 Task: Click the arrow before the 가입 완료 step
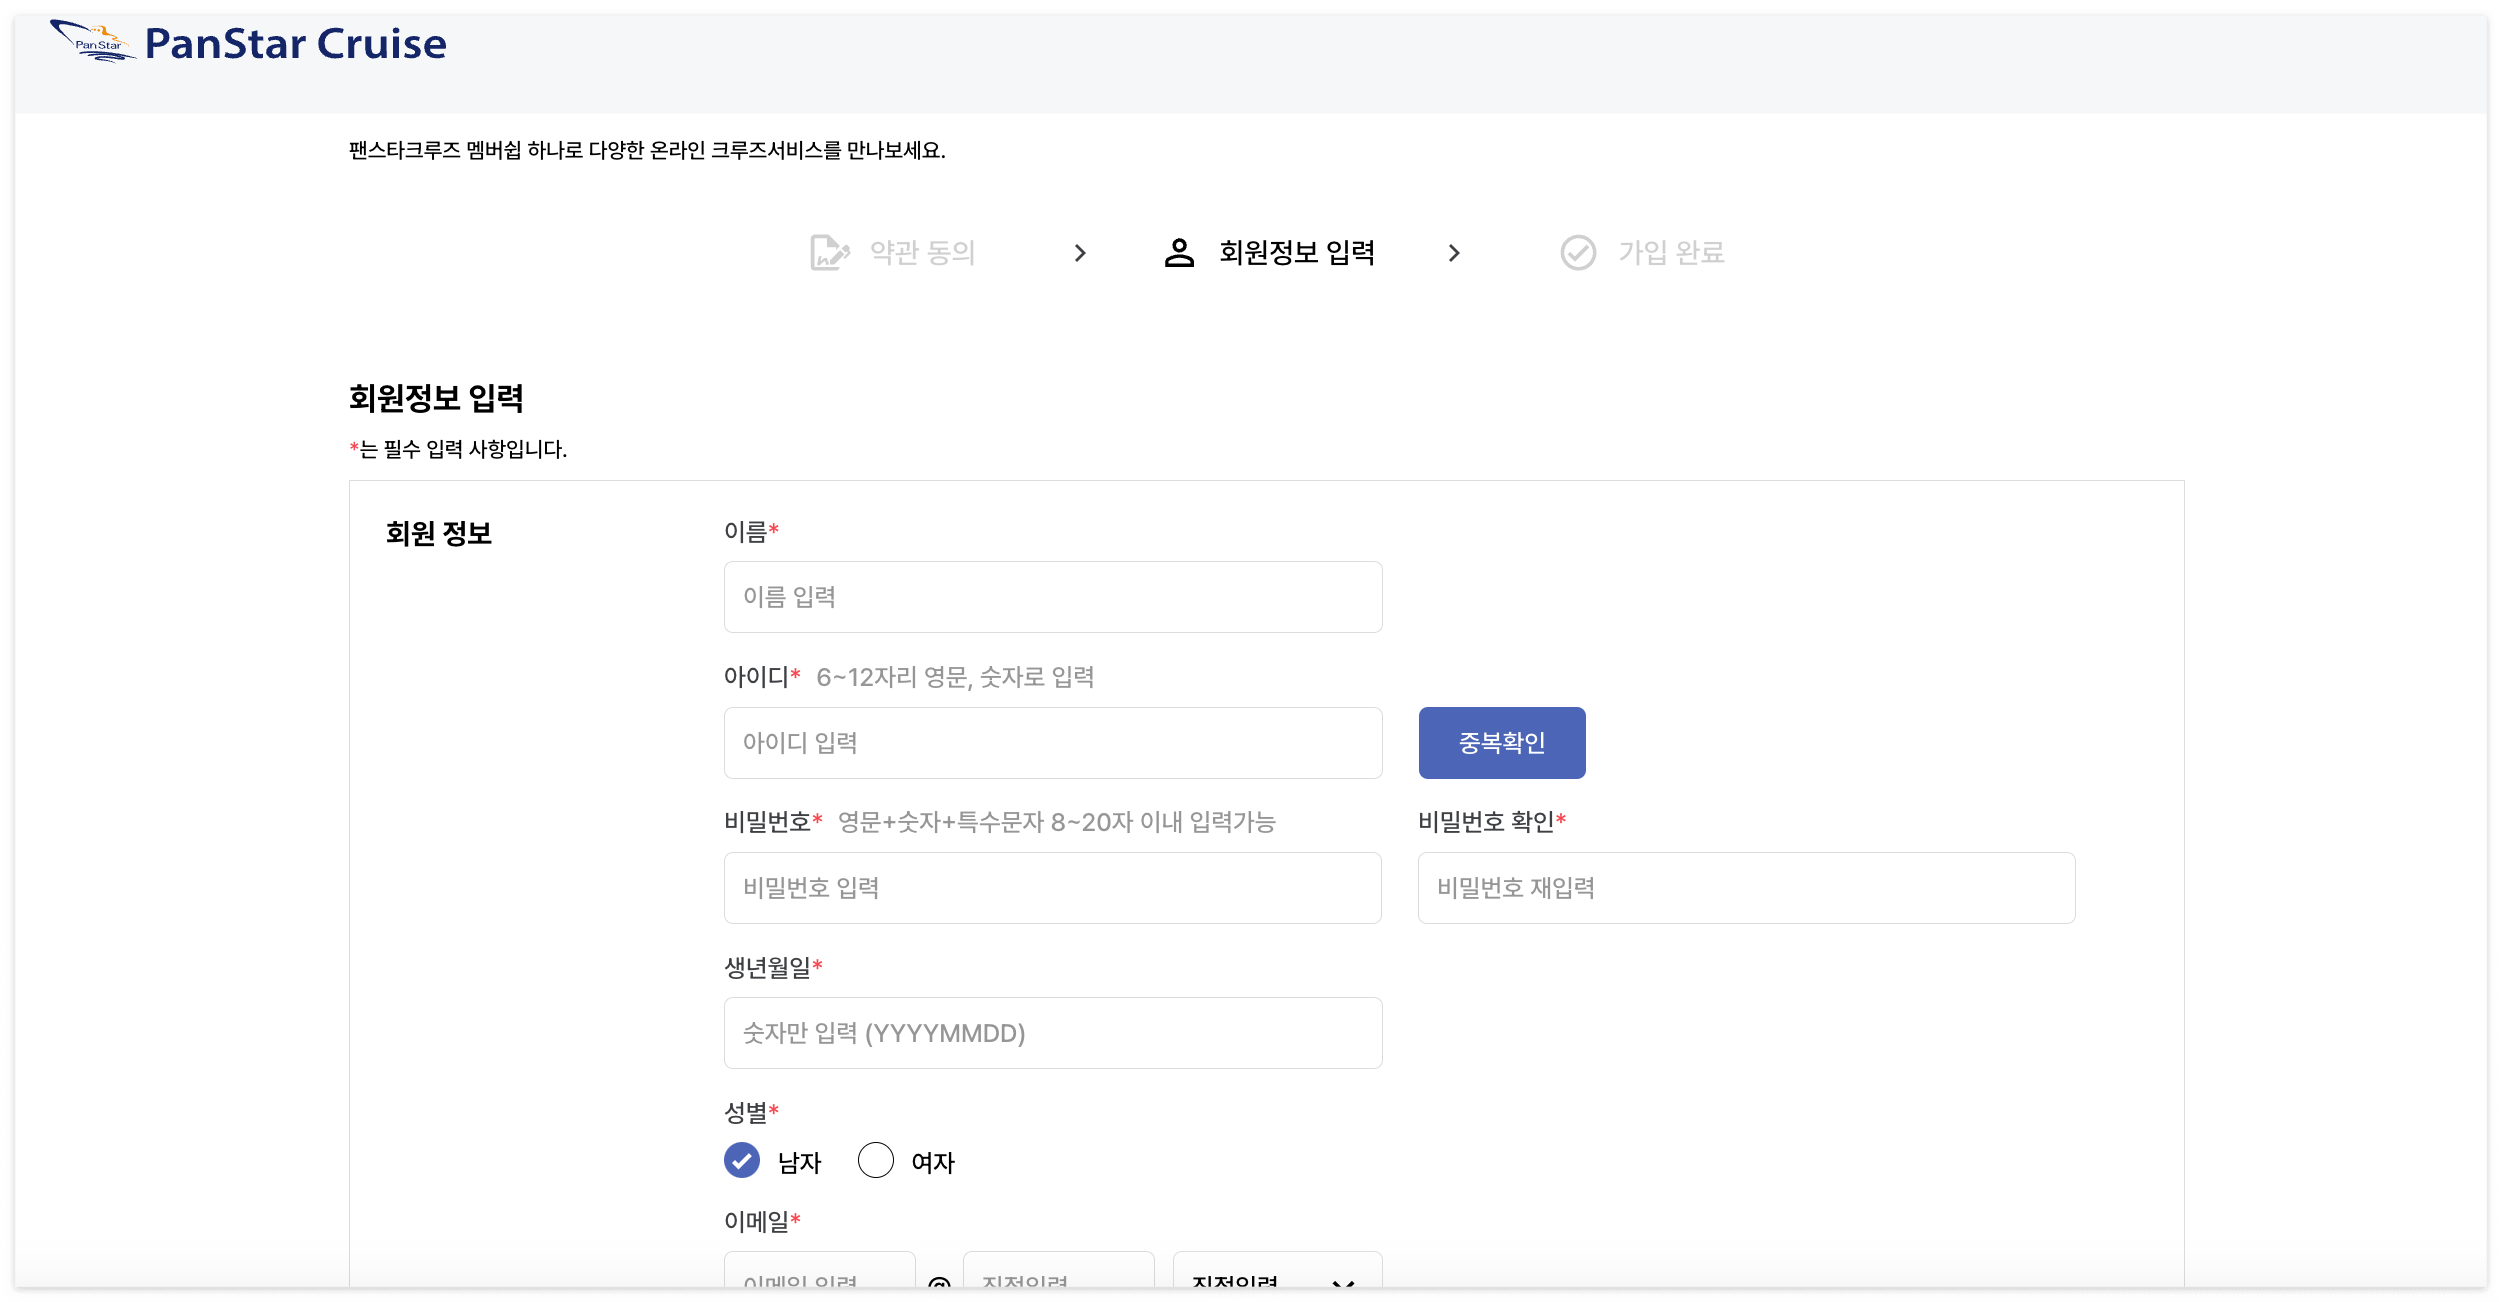1453,253
